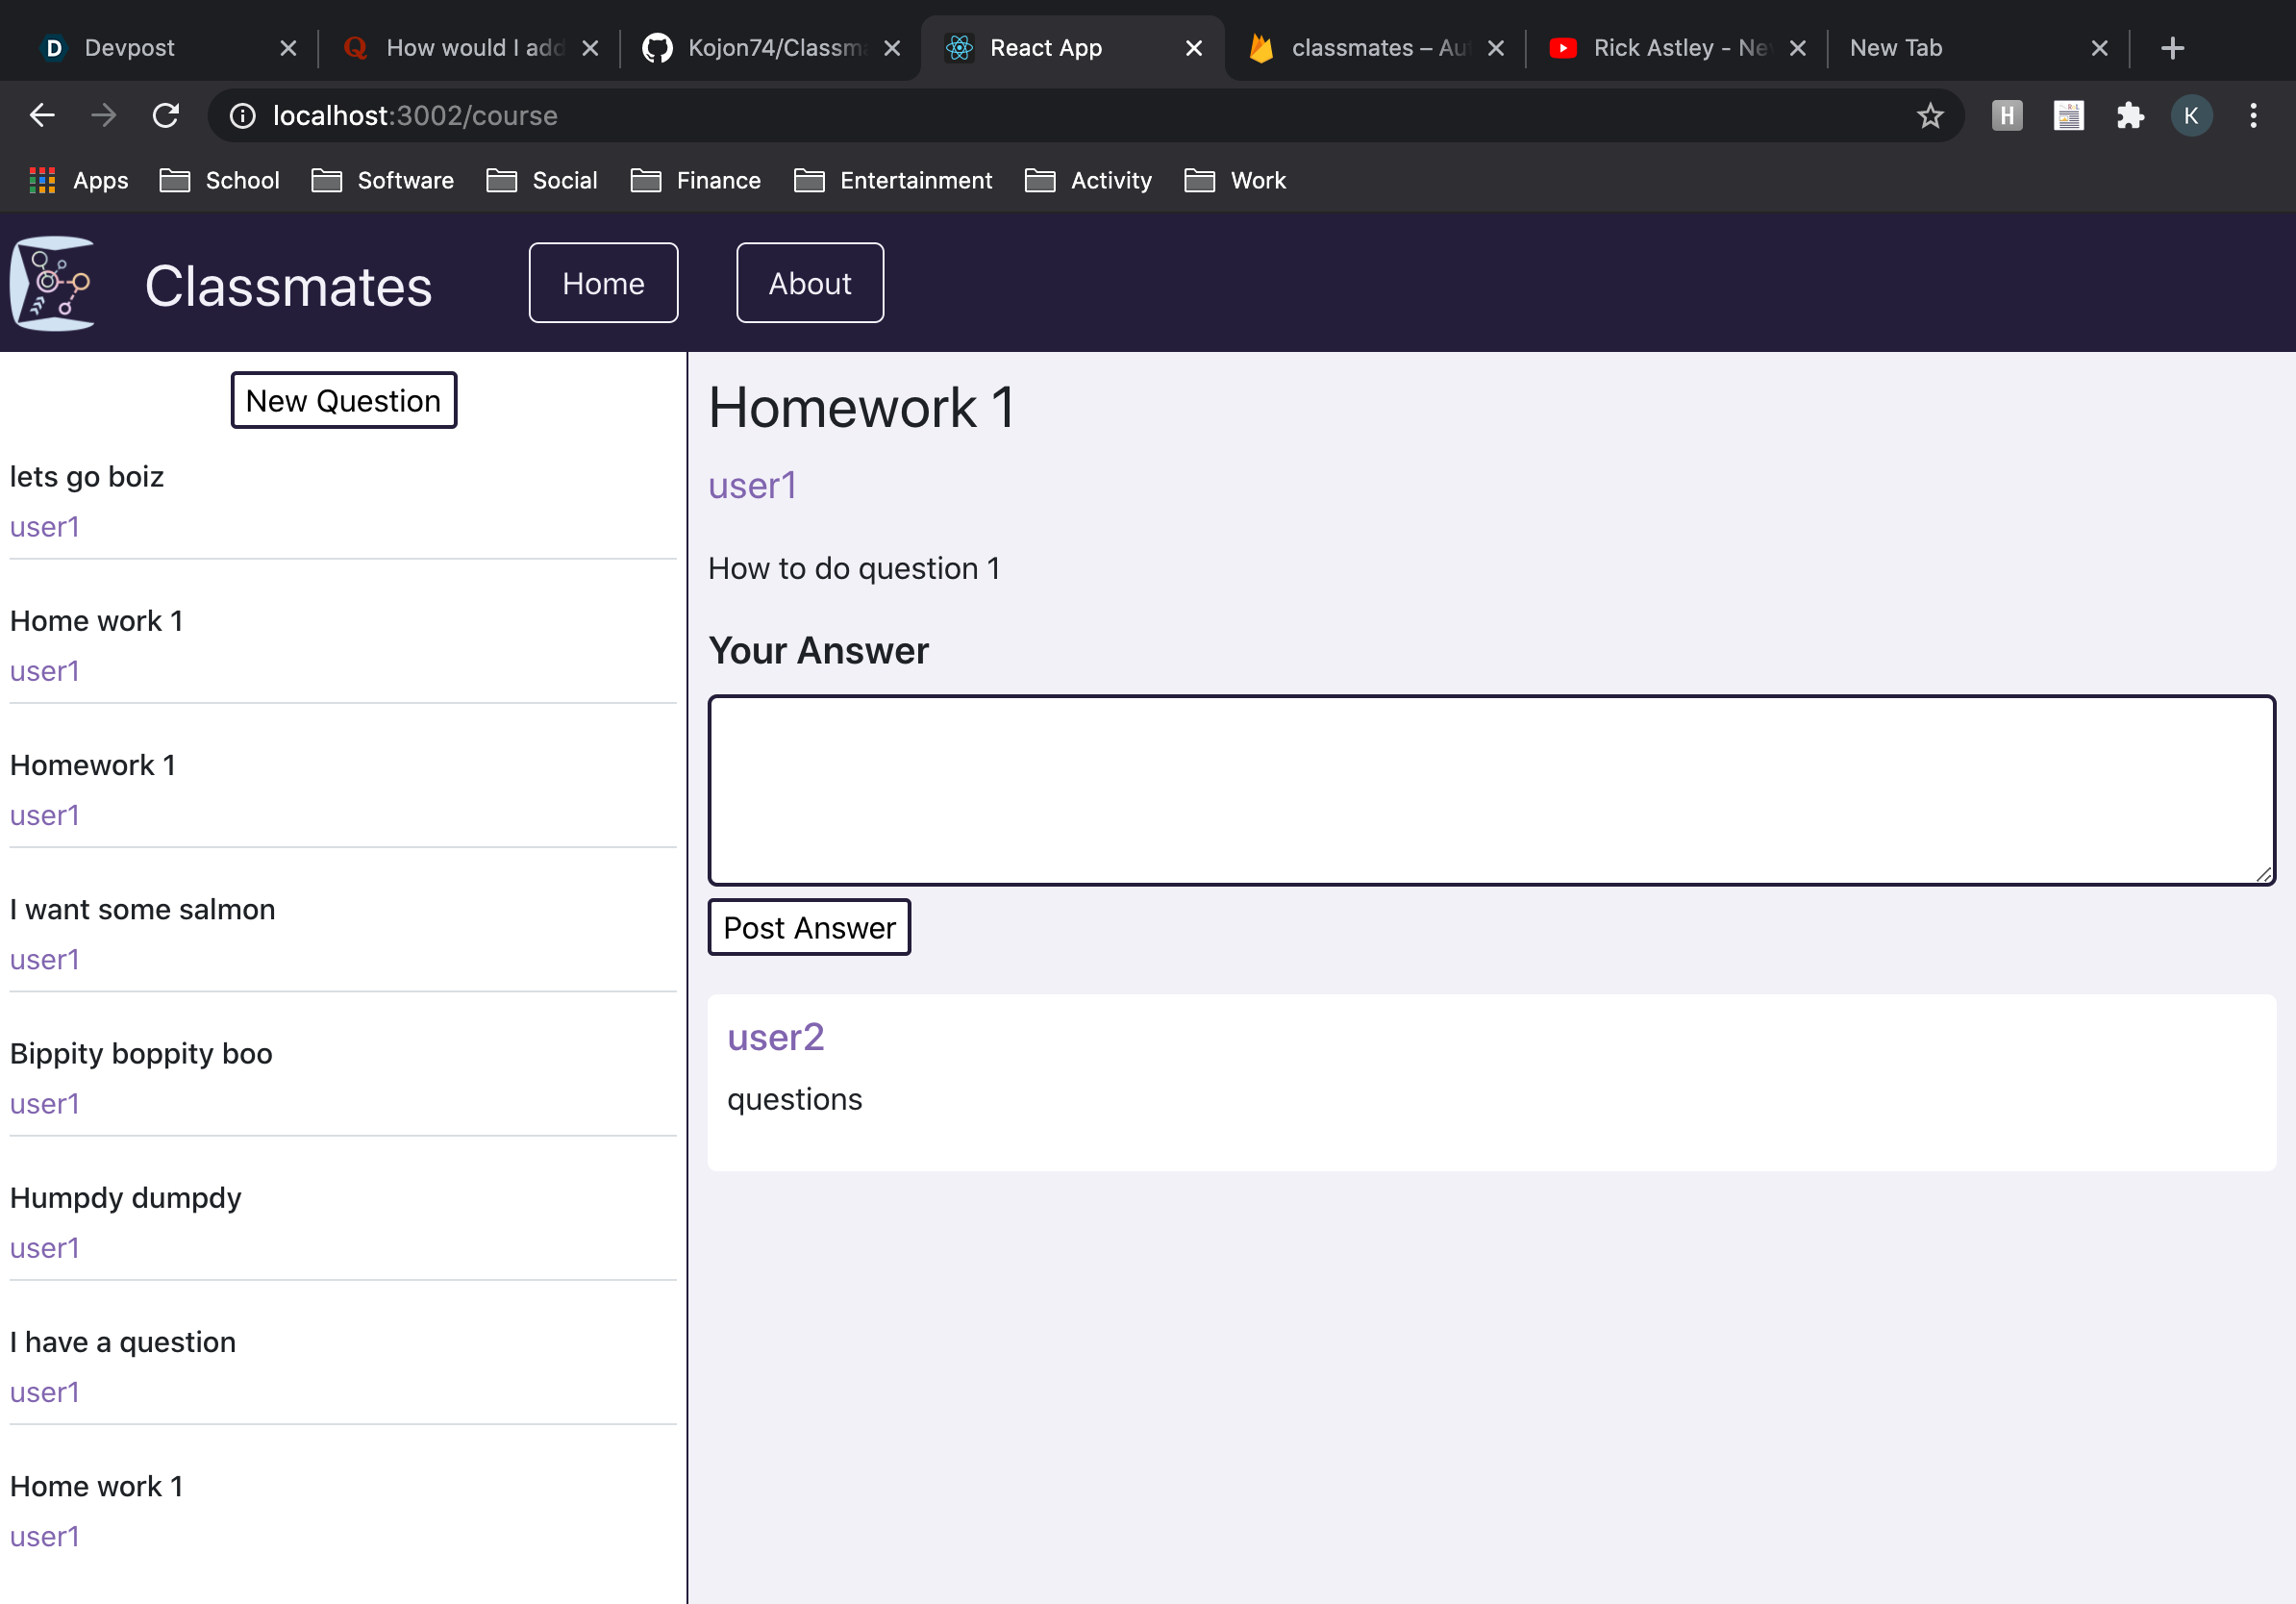Open the 'I want some salmon' question
This screenshot has height=1604, width=2296.
(142, 910)
